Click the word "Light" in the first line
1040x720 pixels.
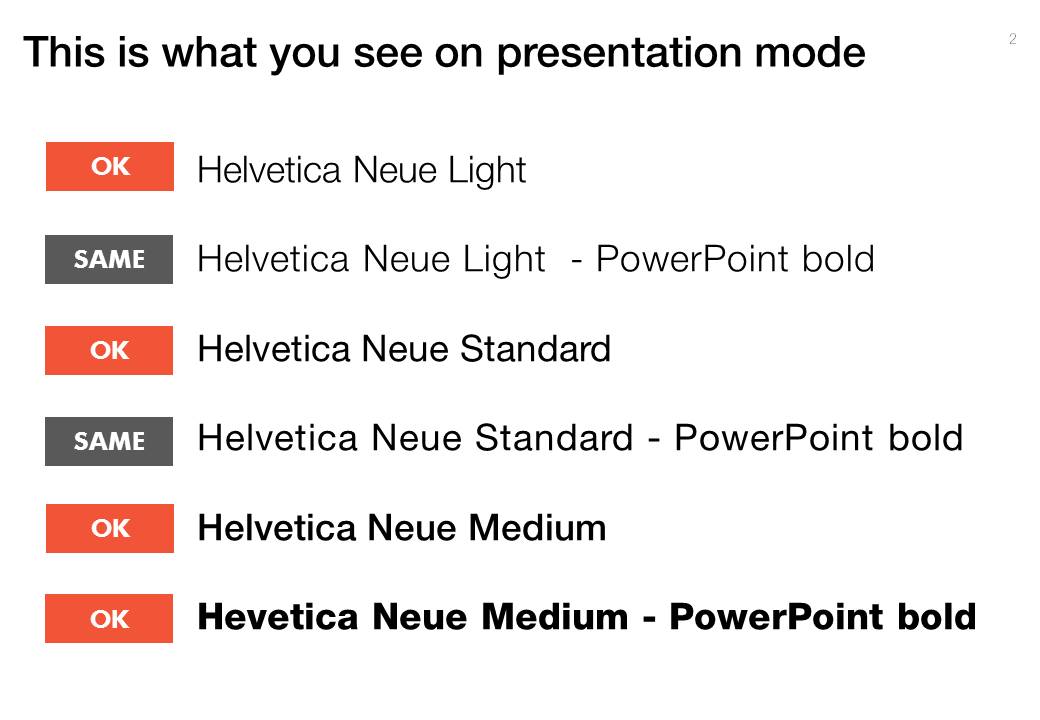486,171
